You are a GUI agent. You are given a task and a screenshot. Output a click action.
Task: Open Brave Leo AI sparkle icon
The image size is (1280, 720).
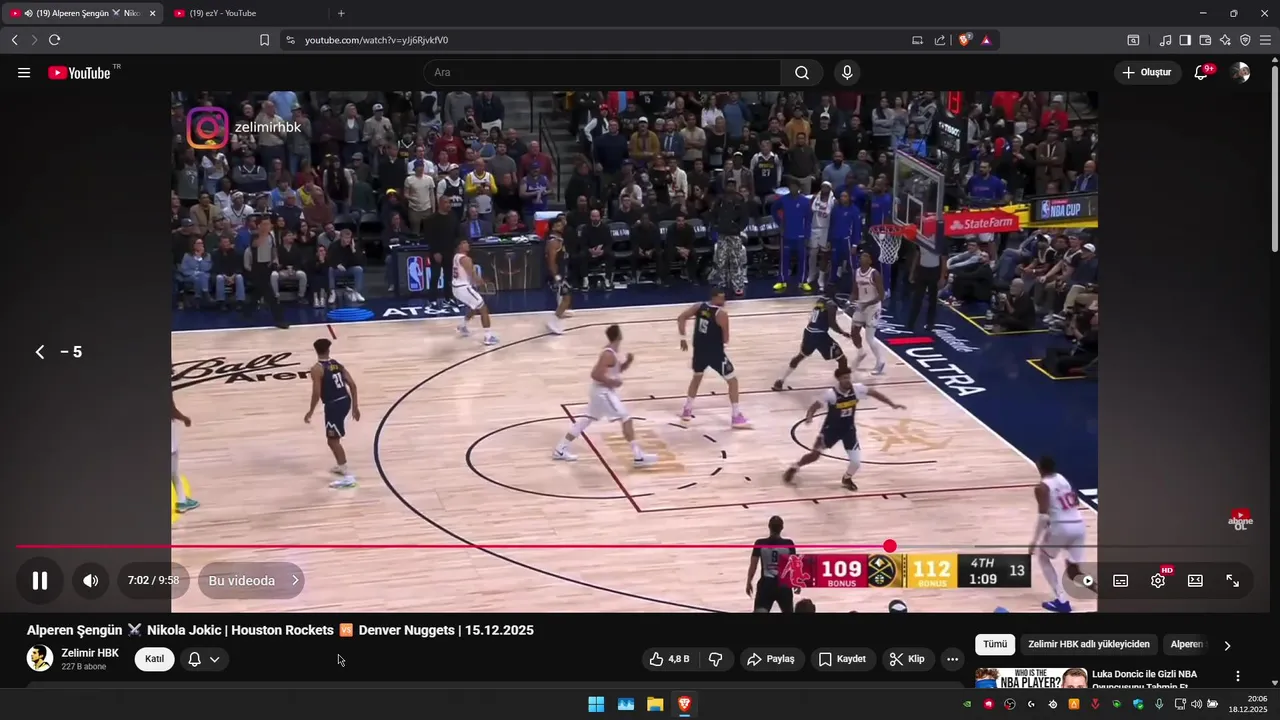[x=1225, y=40]
